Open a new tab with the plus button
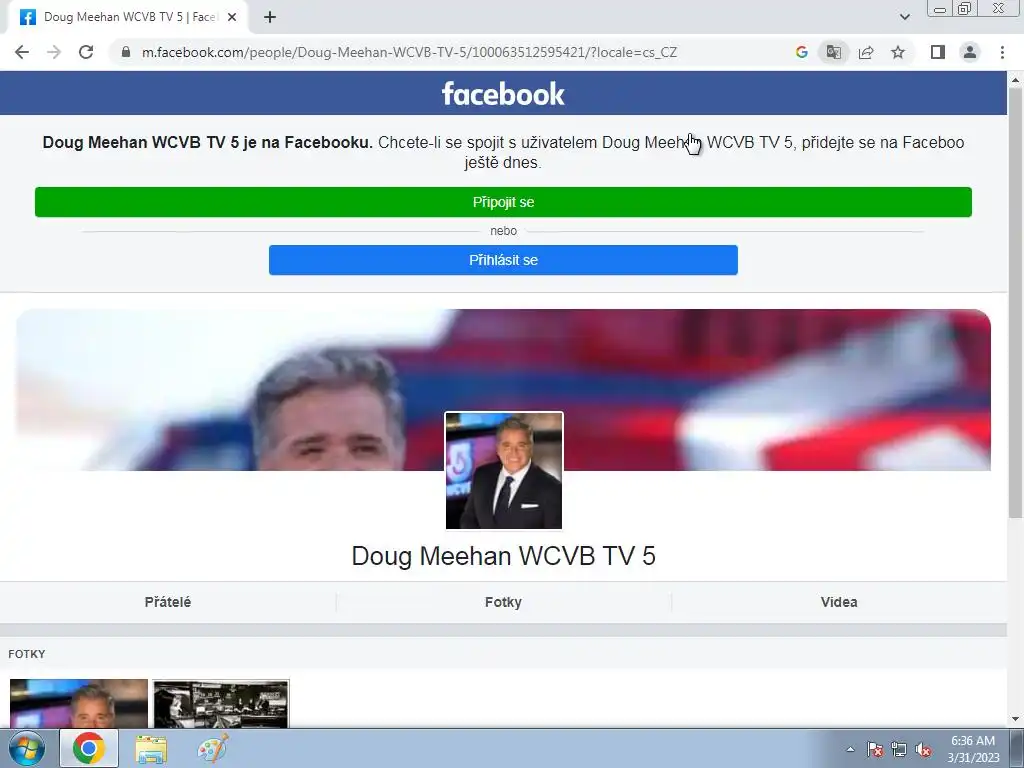This screenshot has height=768, width=1024. point(270,18)
